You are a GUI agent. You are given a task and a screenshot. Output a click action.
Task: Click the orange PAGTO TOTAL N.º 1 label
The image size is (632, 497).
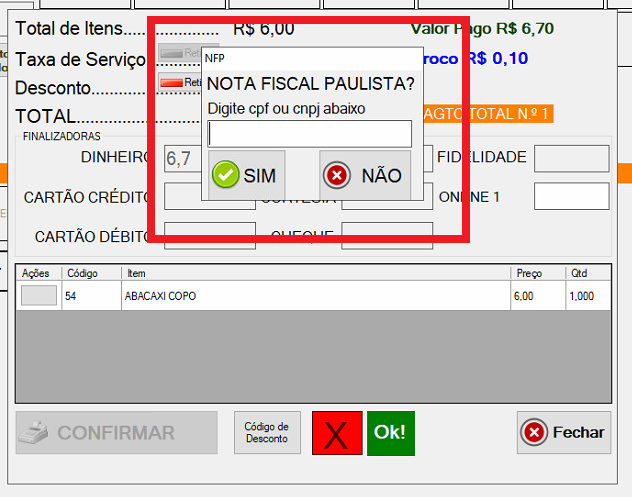point(488,114)
